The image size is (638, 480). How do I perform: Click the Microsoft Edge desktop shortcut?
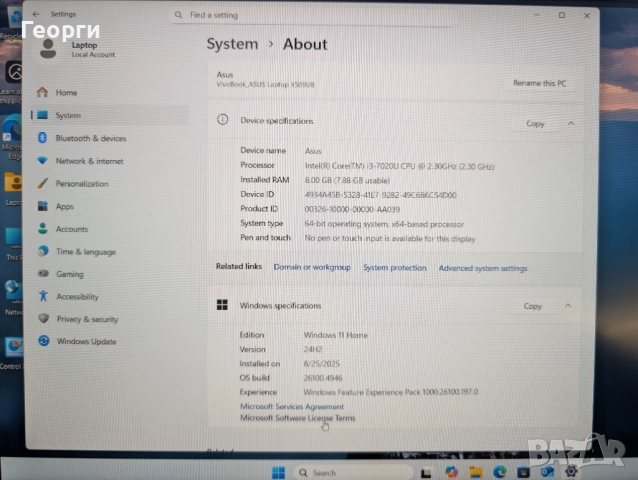tap(12, 137)
